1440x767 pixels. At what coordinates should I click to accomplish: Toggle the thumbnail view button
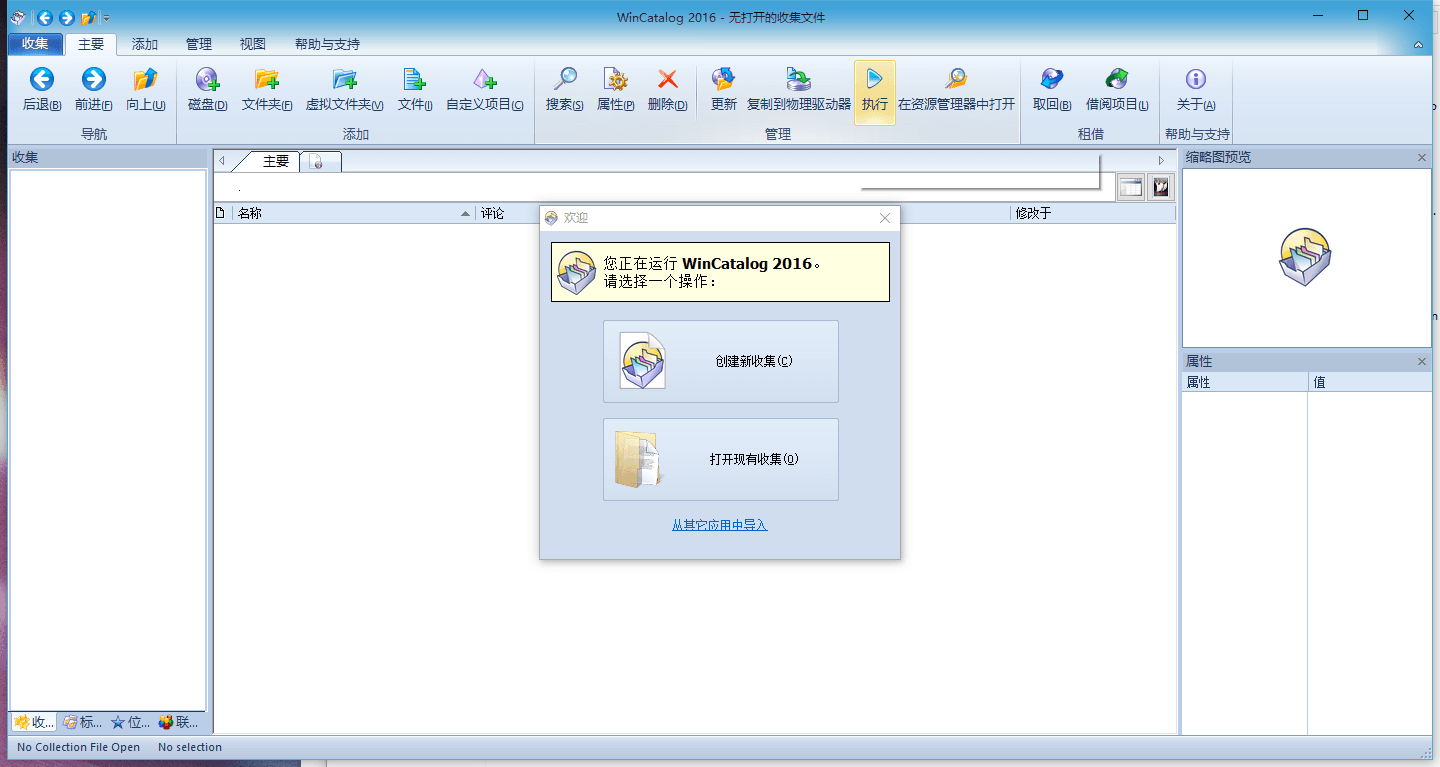tap(1160, 187)
